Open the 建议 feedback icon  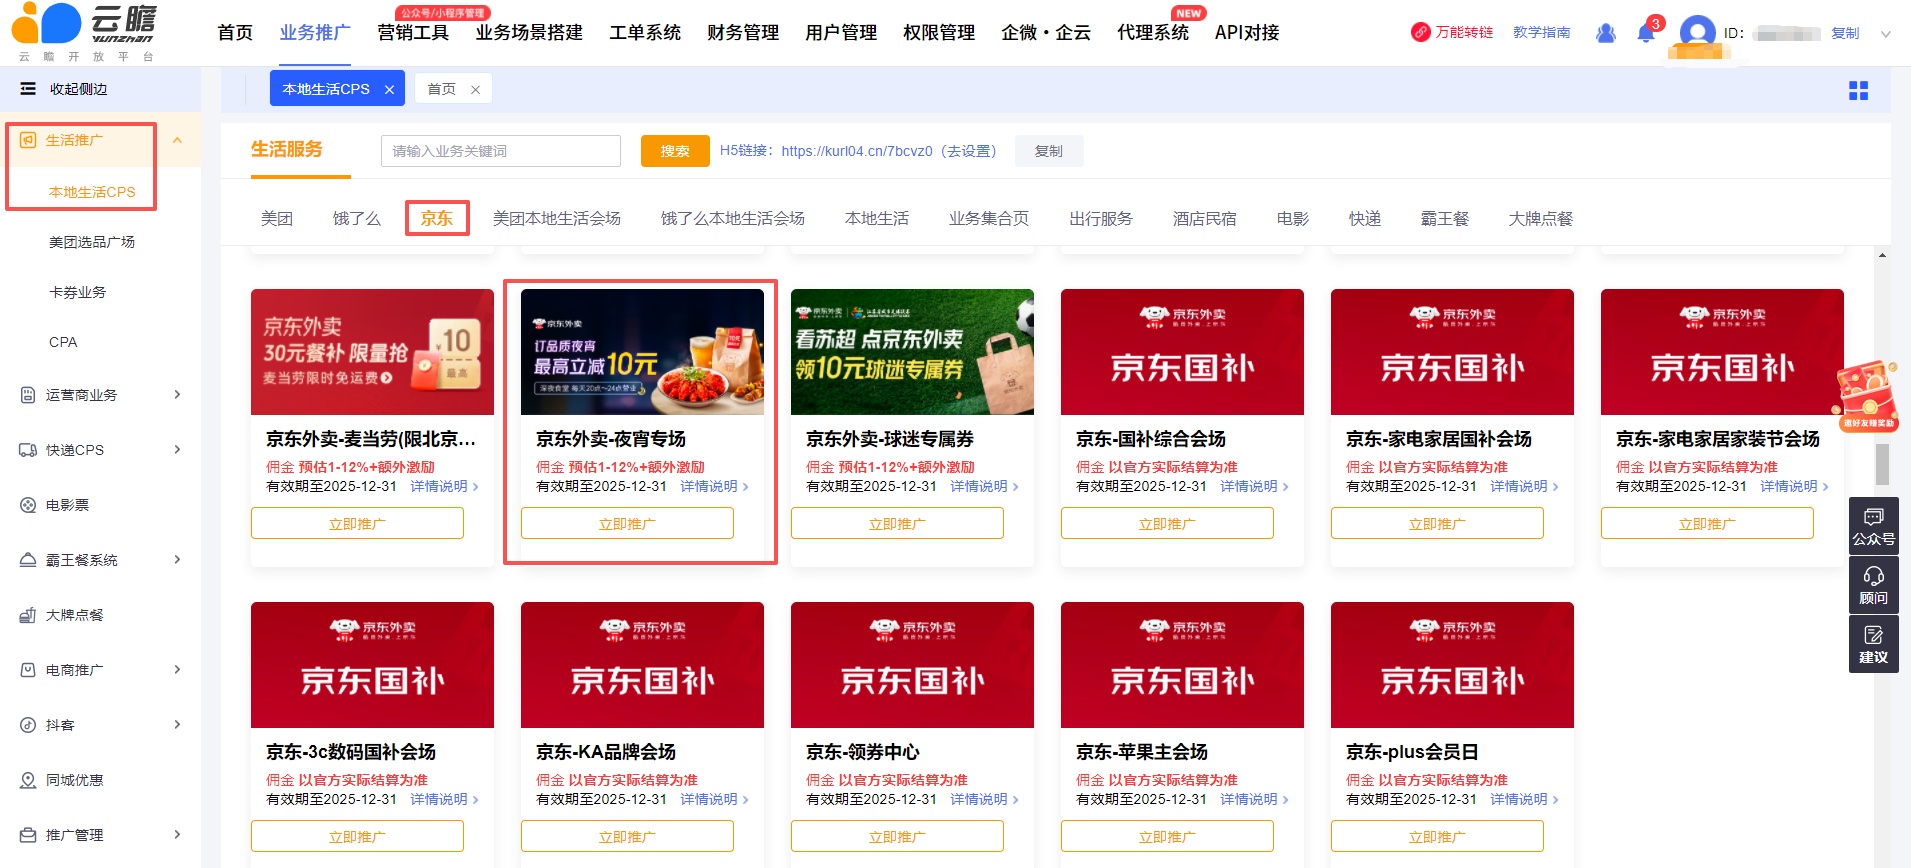point(1873,644)
